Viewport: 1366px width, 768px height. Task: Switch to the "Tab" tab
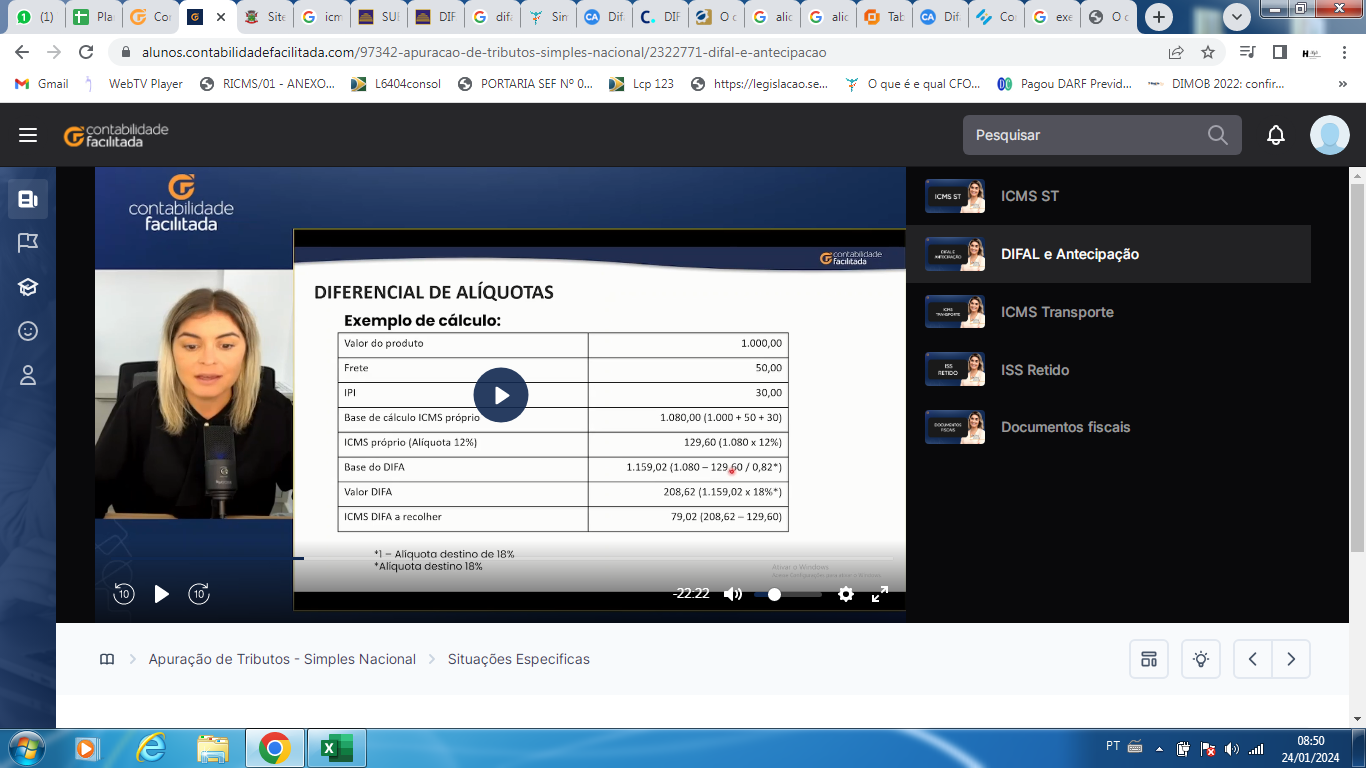tap(884, 17)
